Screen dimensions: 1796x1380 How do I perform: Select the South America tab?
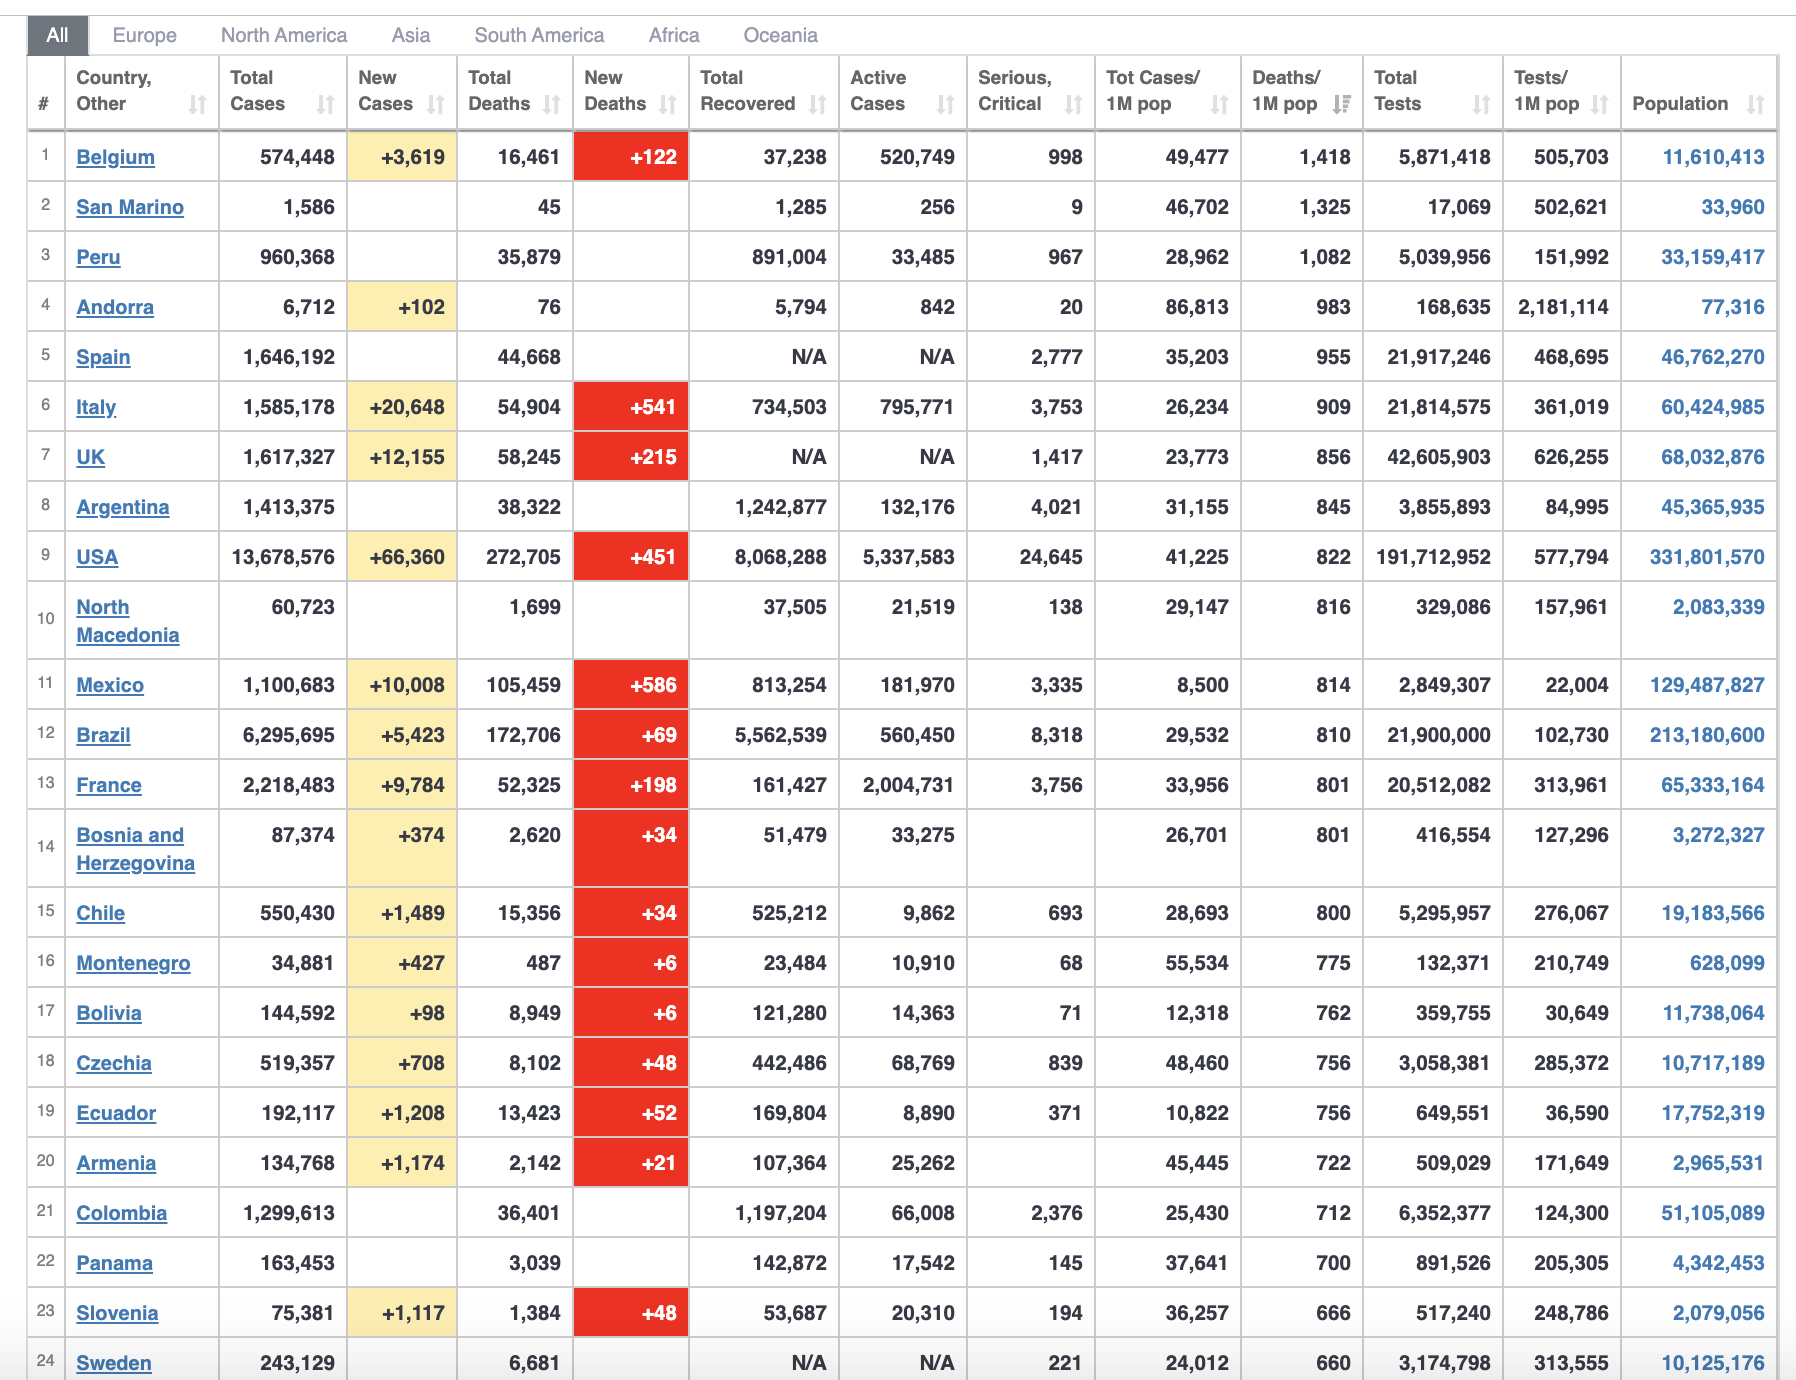point(539,35)
